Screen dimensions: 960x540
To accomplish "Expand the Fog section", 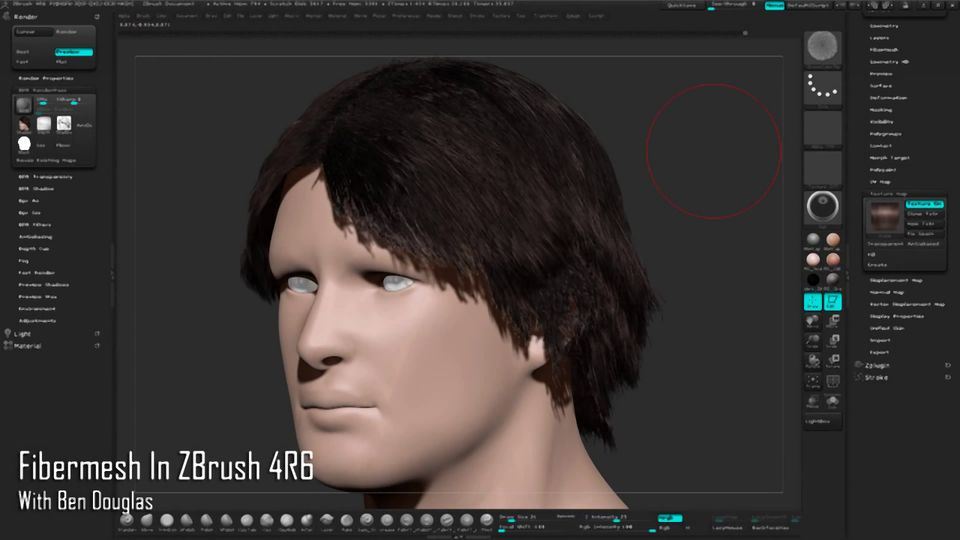I will (24, 261).
